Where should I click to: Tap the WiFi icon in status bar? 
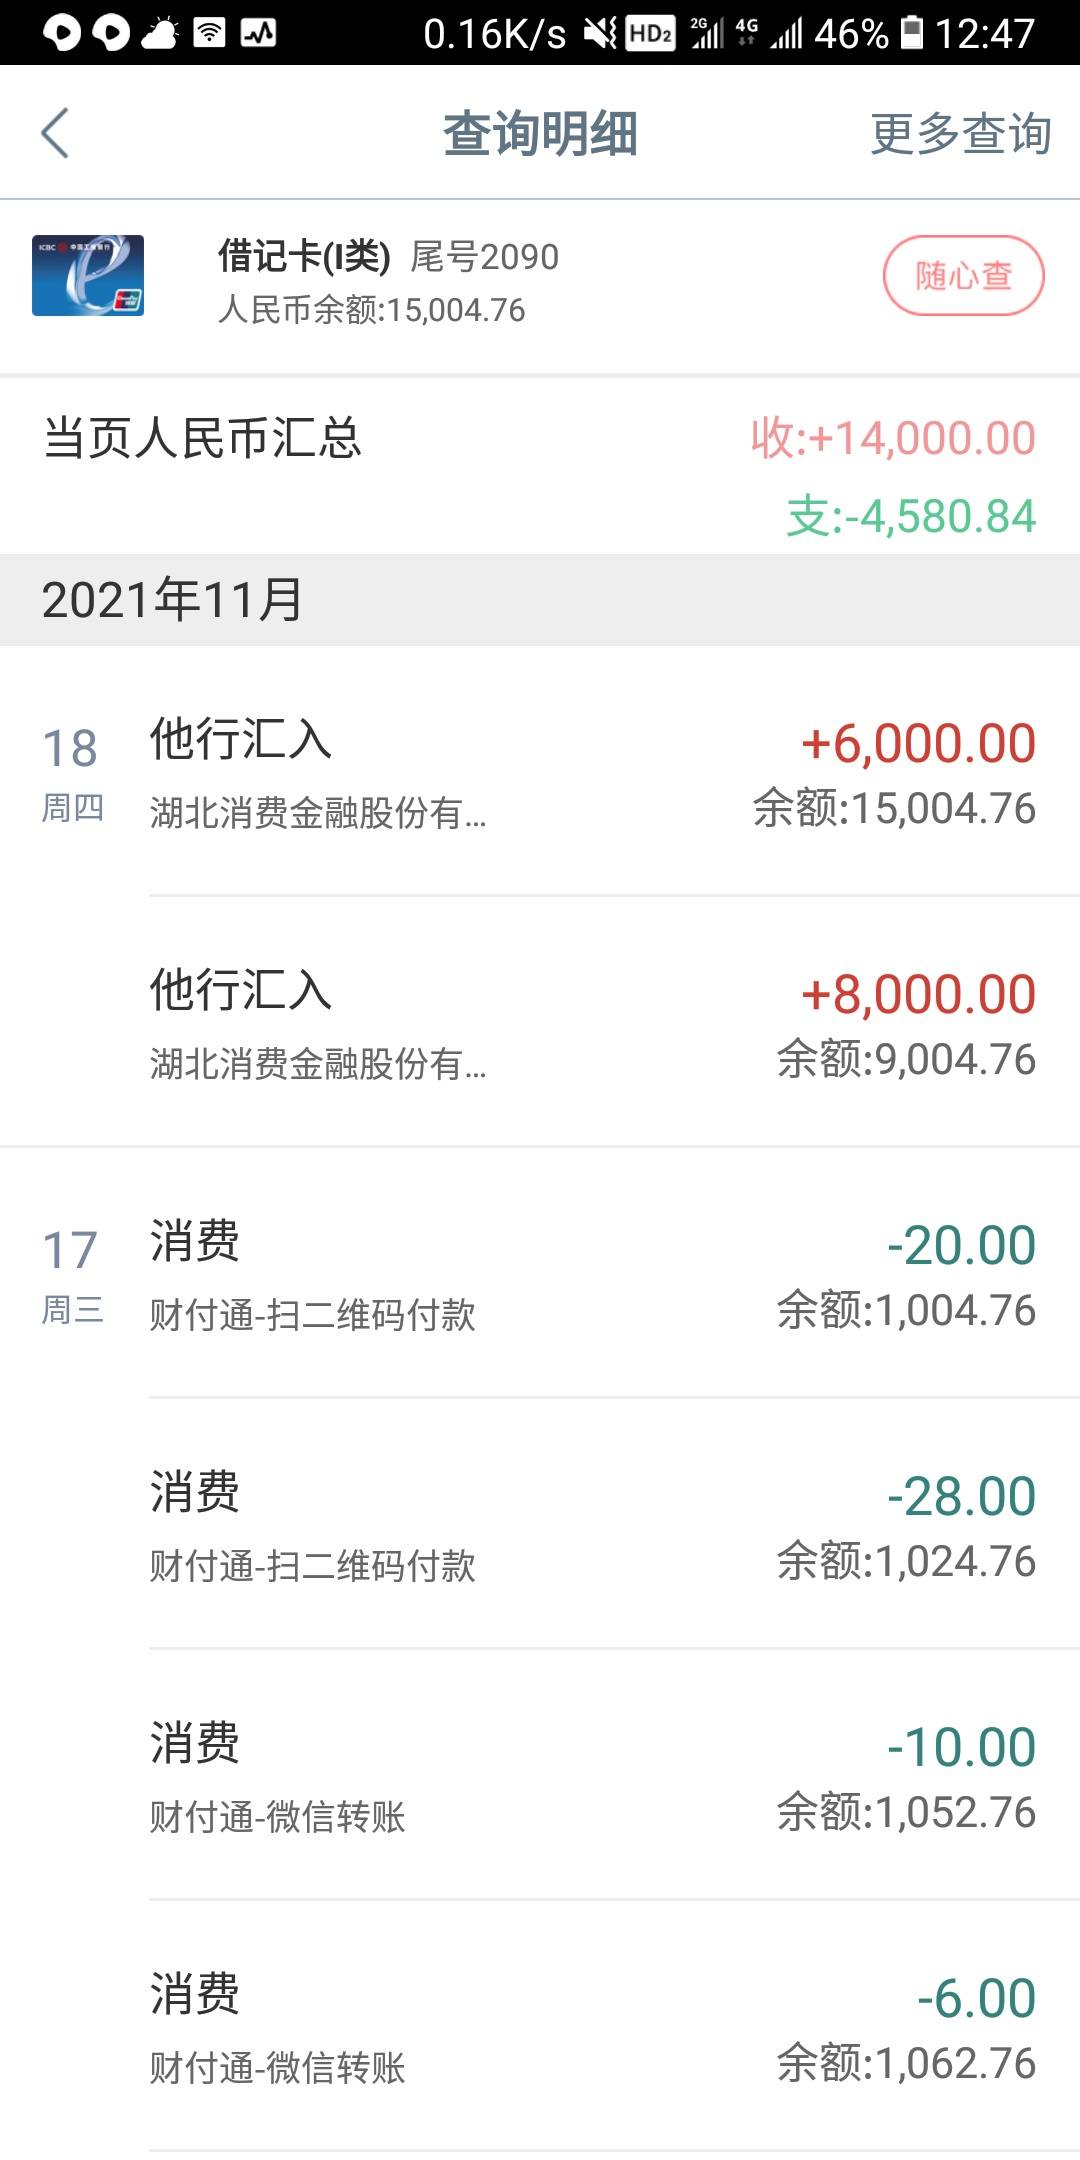(209, 32)
